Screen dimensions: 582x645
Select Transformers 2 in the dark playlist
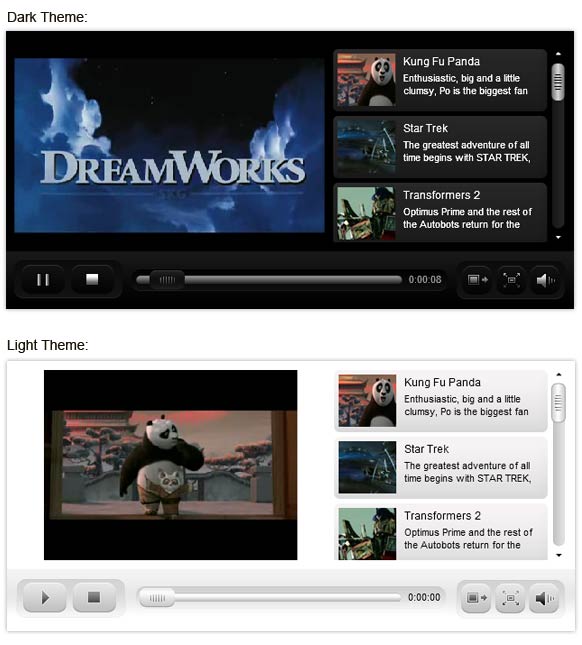pos(440,213)
